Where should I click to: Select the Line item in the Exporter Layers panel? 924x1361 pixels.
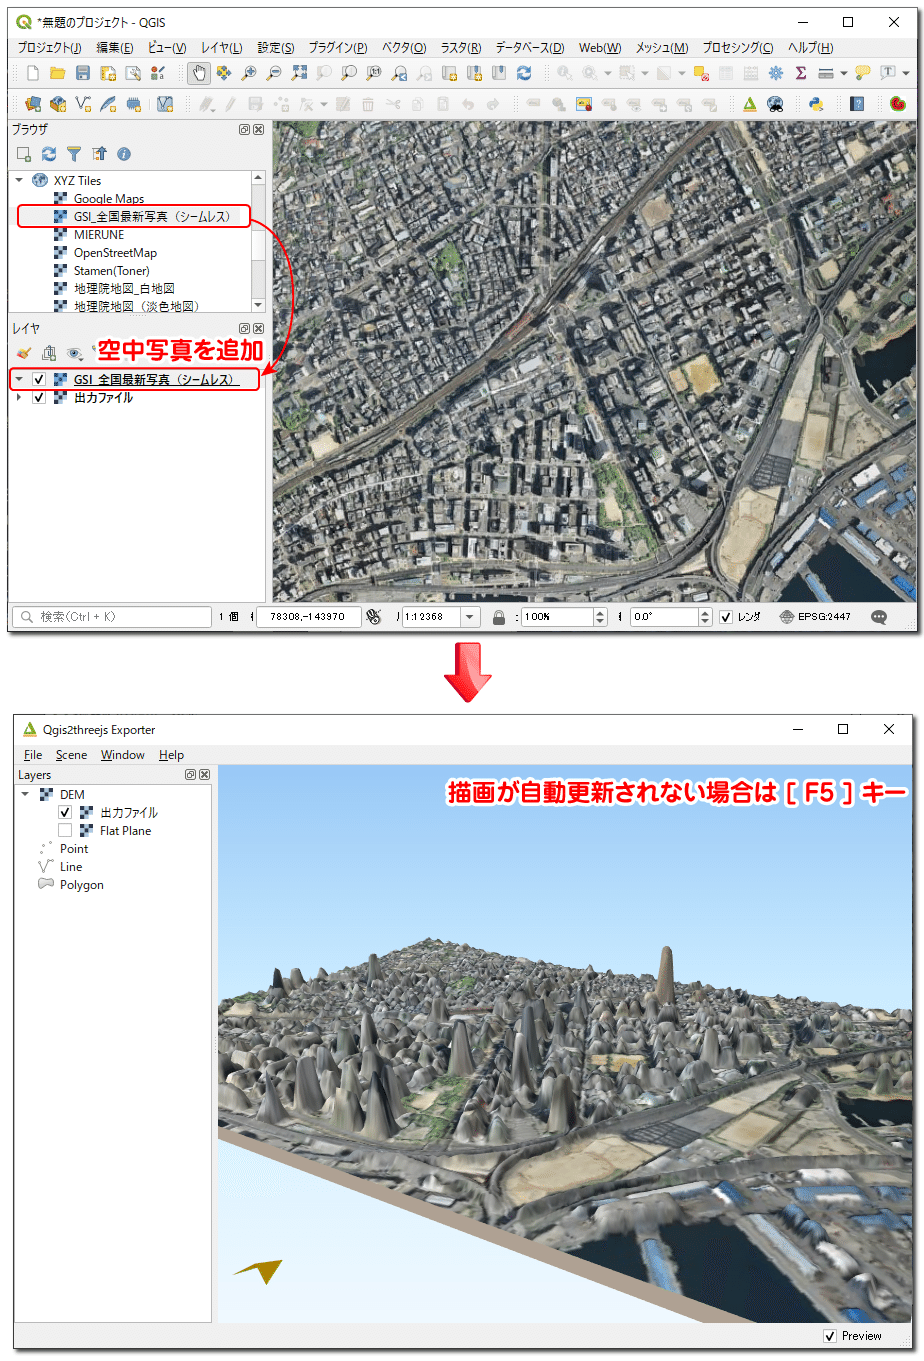71,867
